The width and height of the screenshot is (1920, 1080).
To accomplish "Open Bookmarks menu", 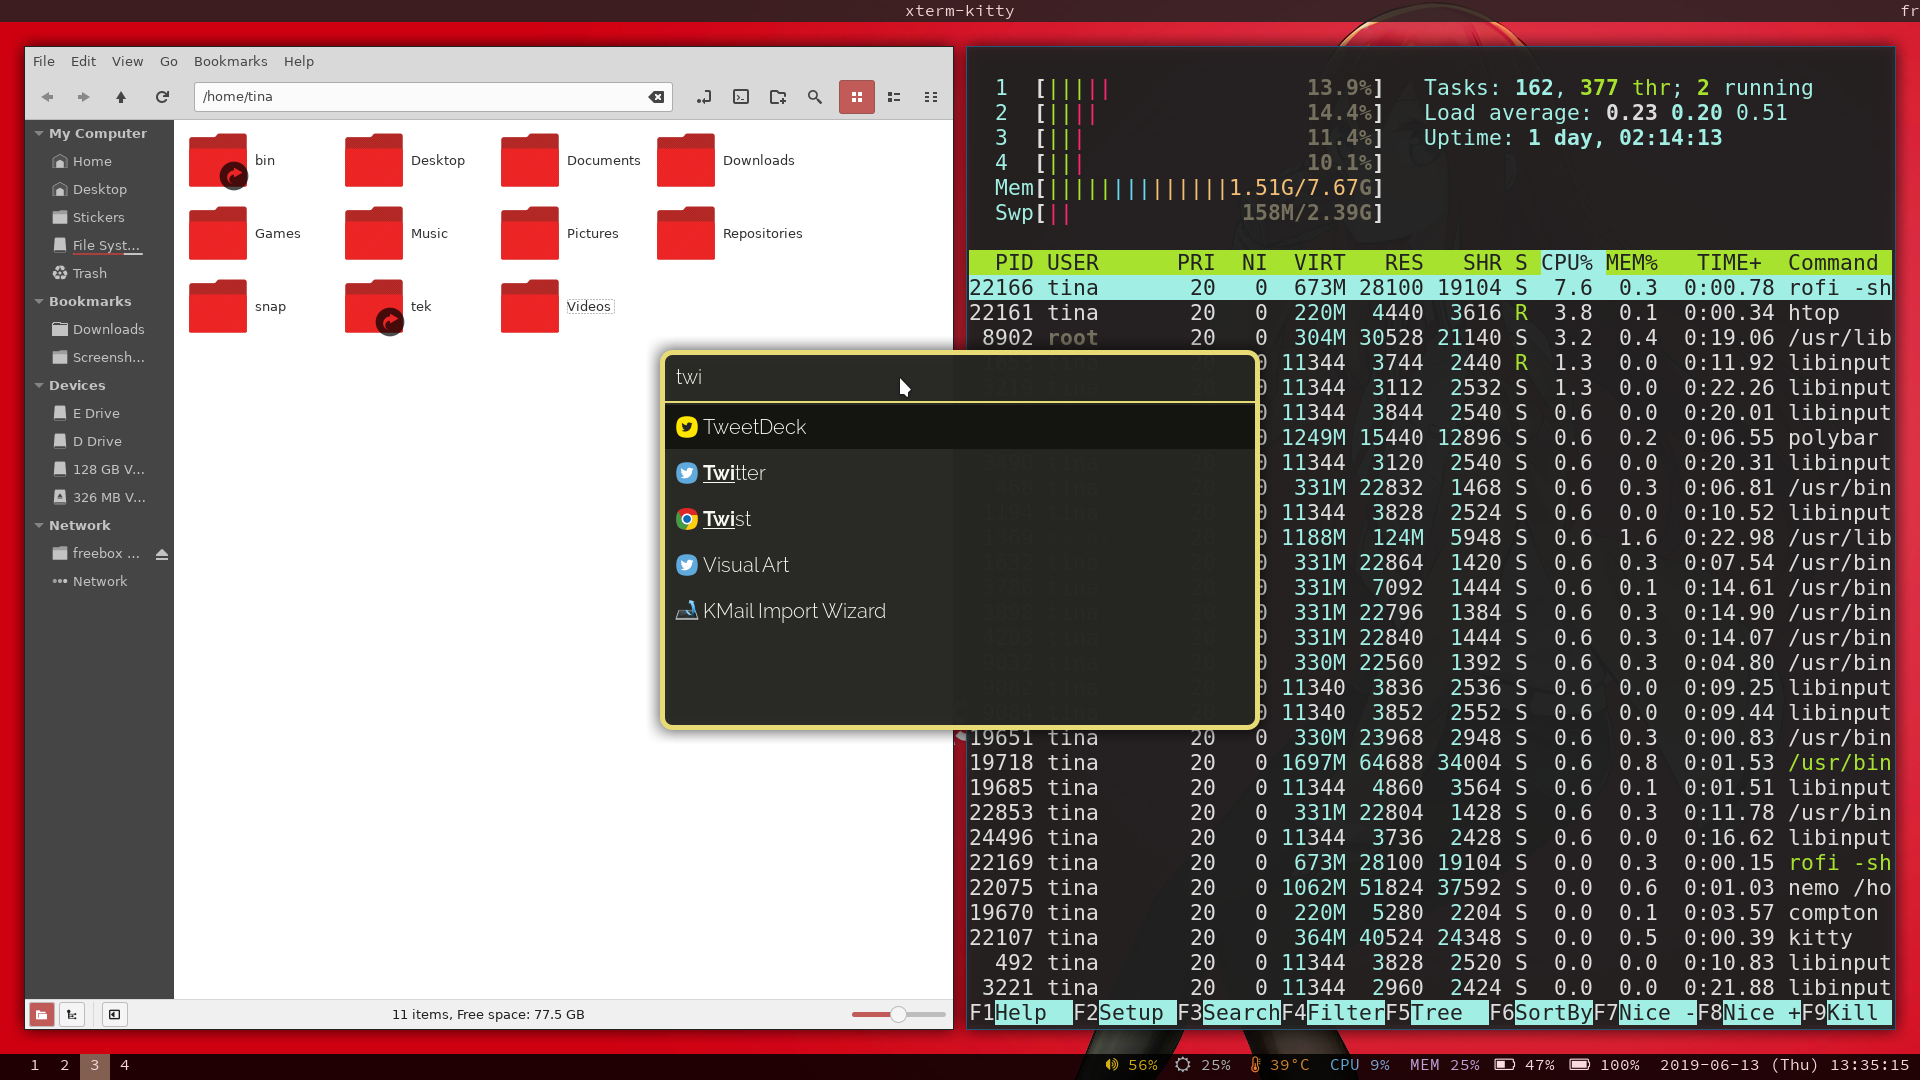I will tap(230, 61).
